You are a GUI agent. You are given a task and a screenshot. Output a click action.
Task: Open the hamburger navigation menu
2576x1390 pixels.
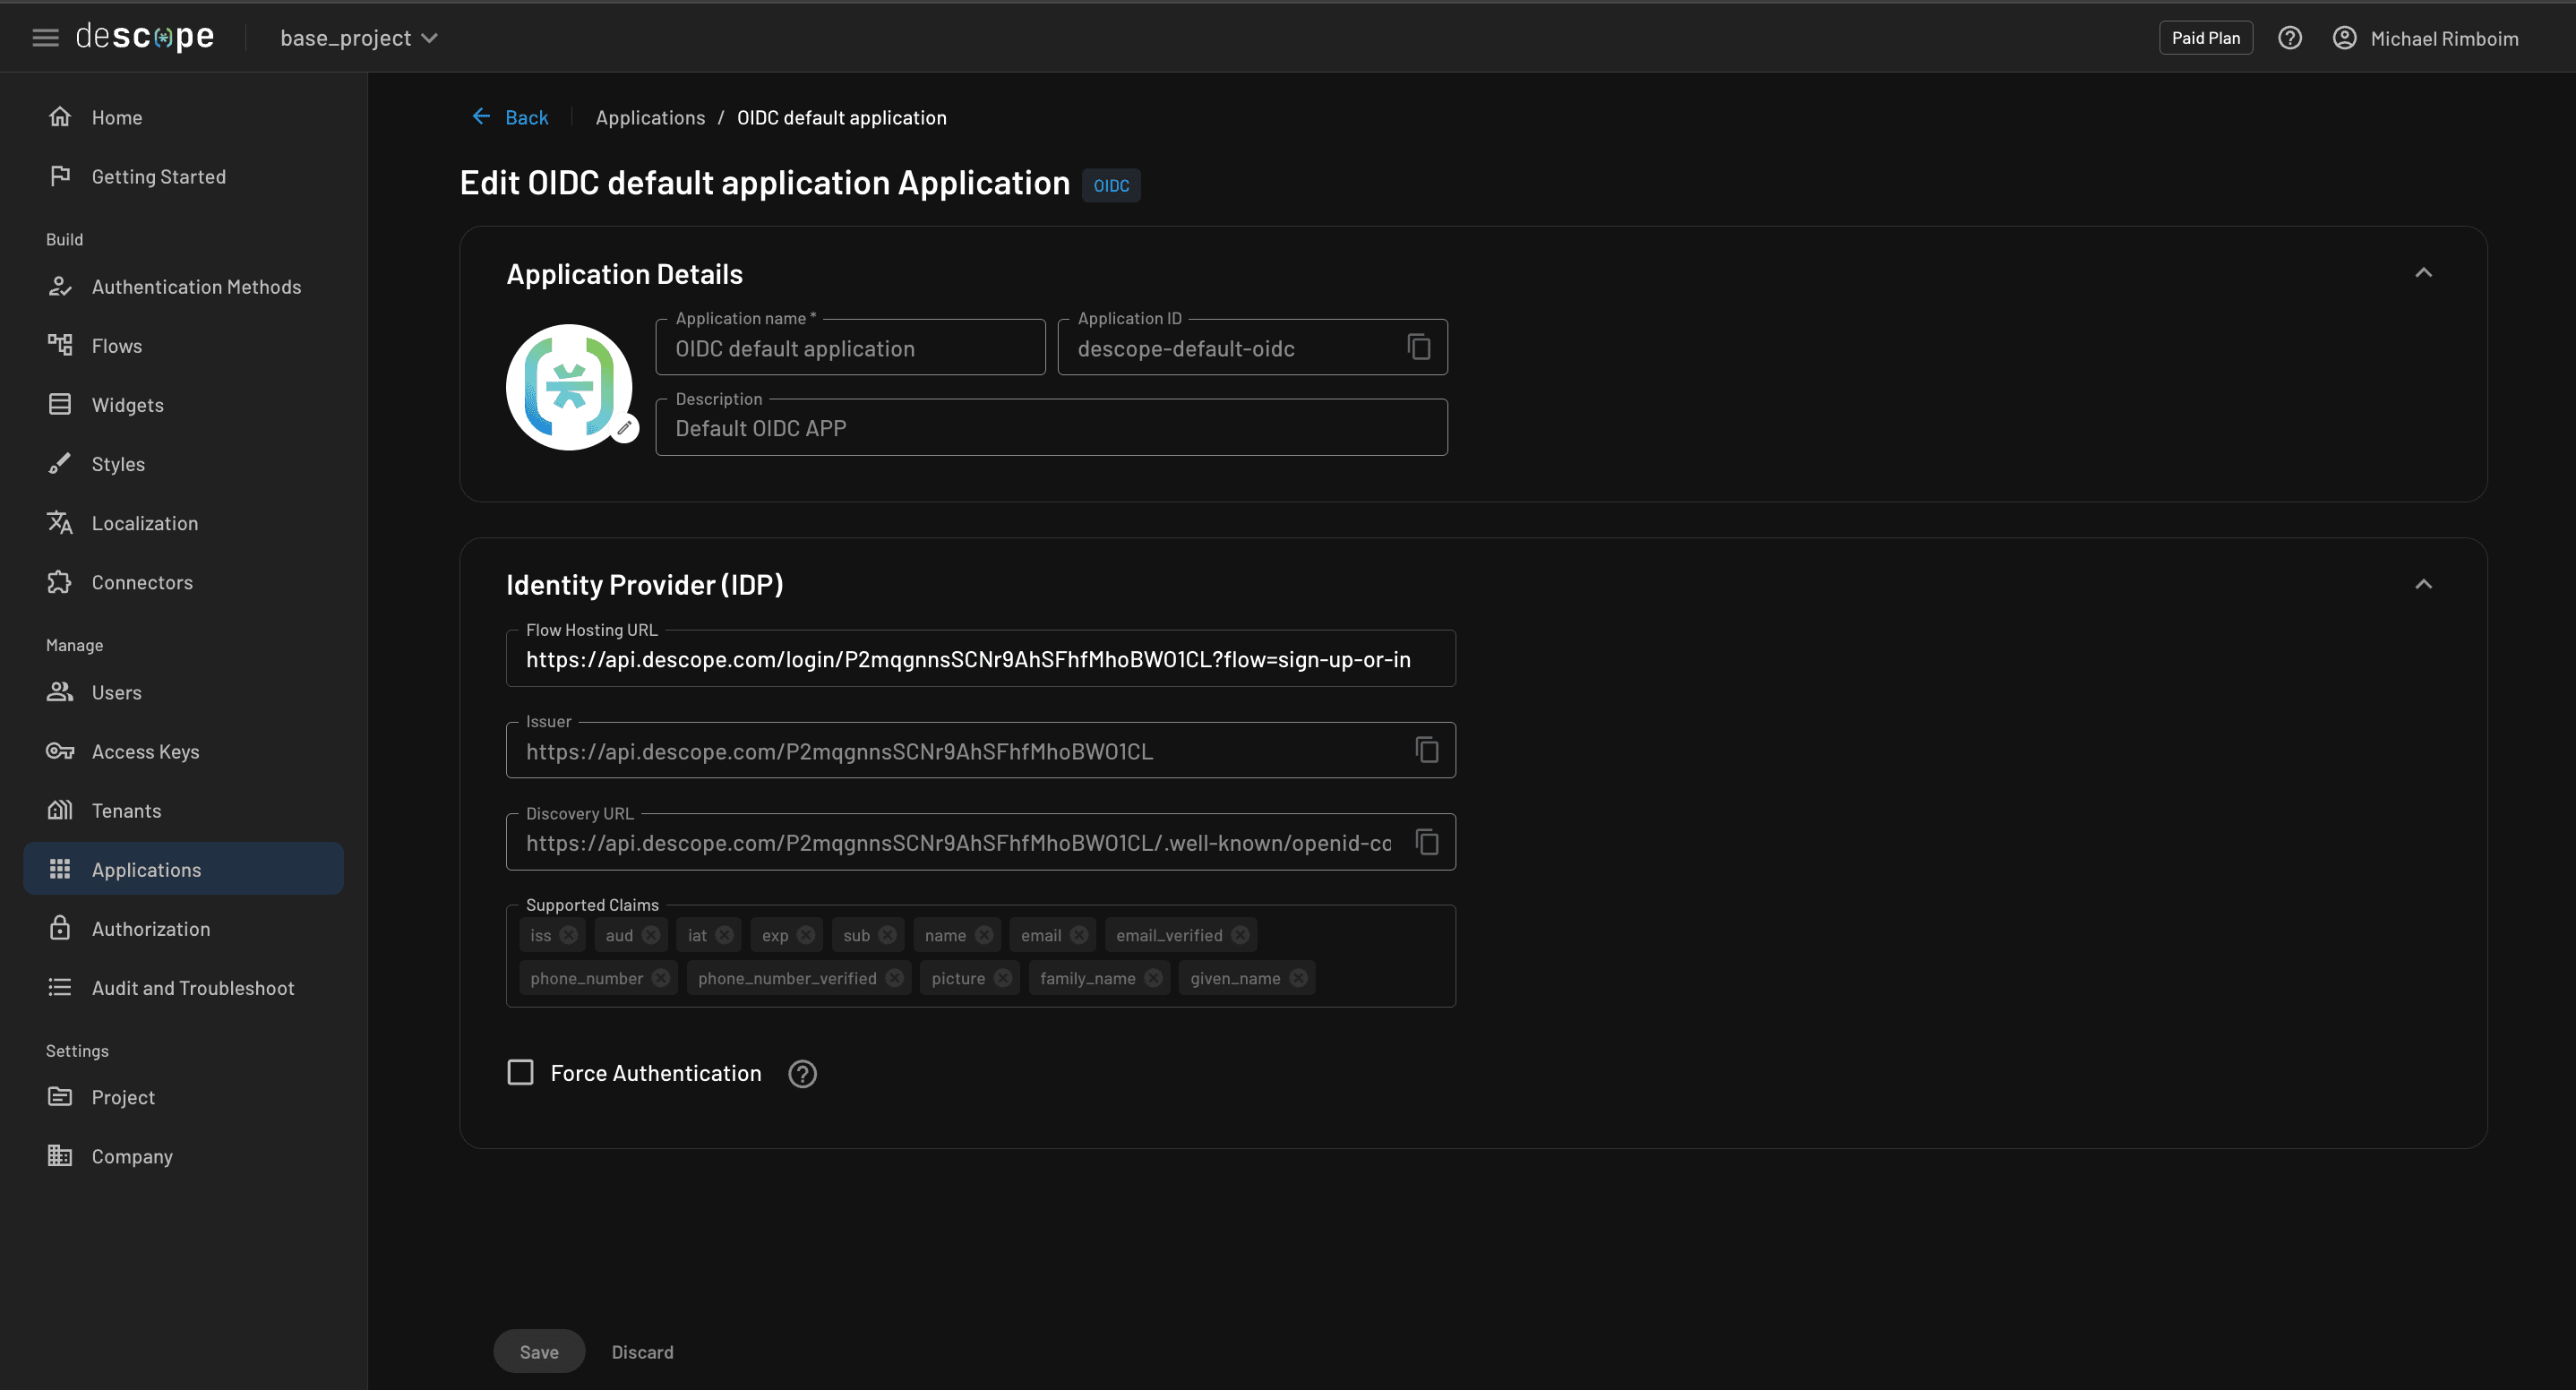click(x=45, y=37)
